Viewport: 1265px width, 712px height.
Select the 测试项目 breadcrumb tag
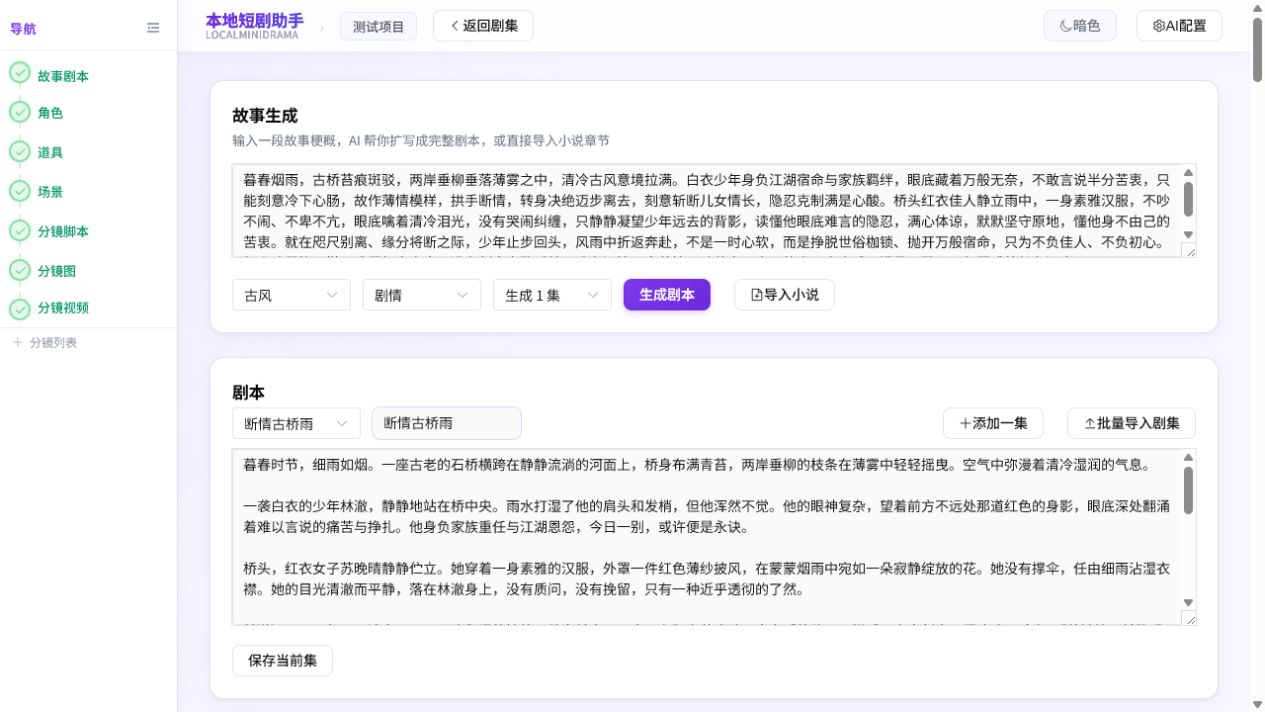[378, 27]
